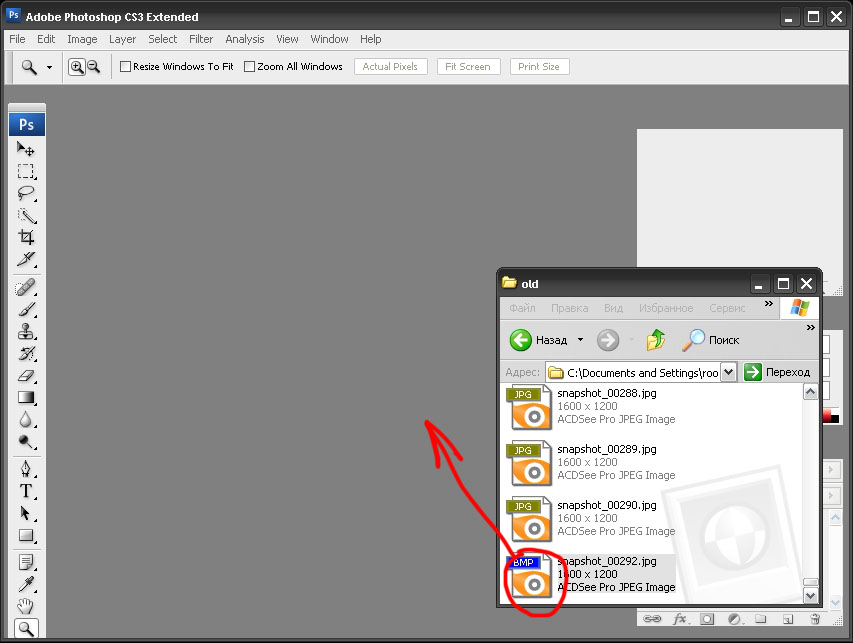Select the Eraser tool
The image size is (853, 643).
[26, 376]
